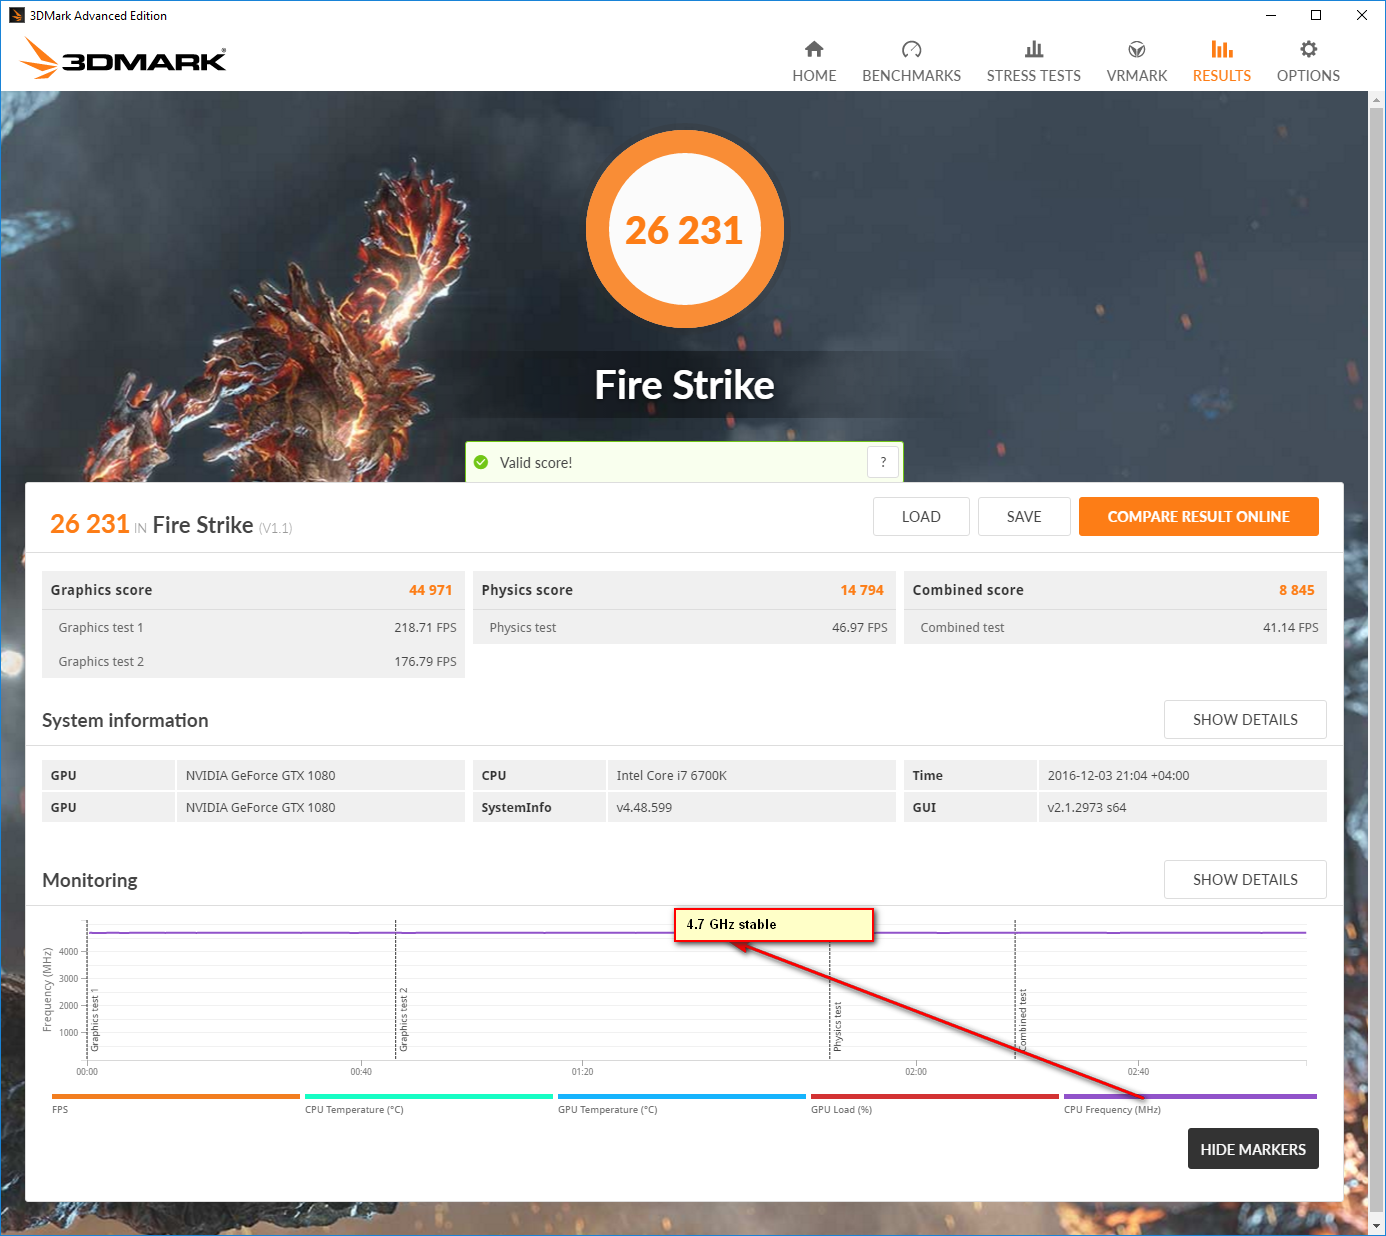Click the vertical scrollbar down arrow

coord(1377,1225)
